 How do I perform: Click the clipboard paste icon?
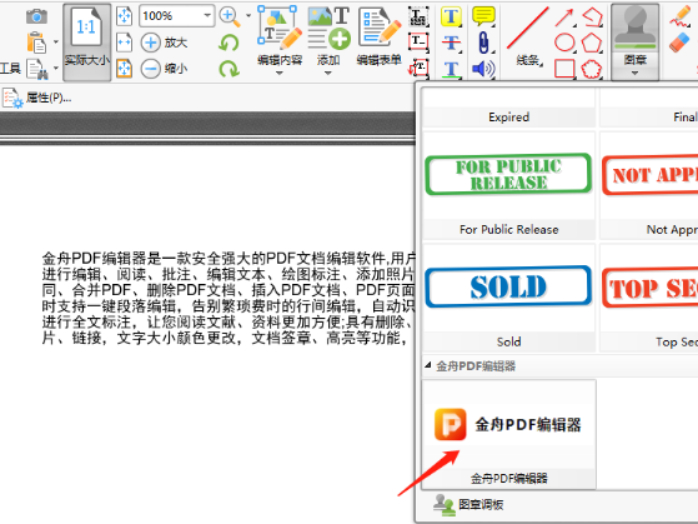click(x=37, y=43)
